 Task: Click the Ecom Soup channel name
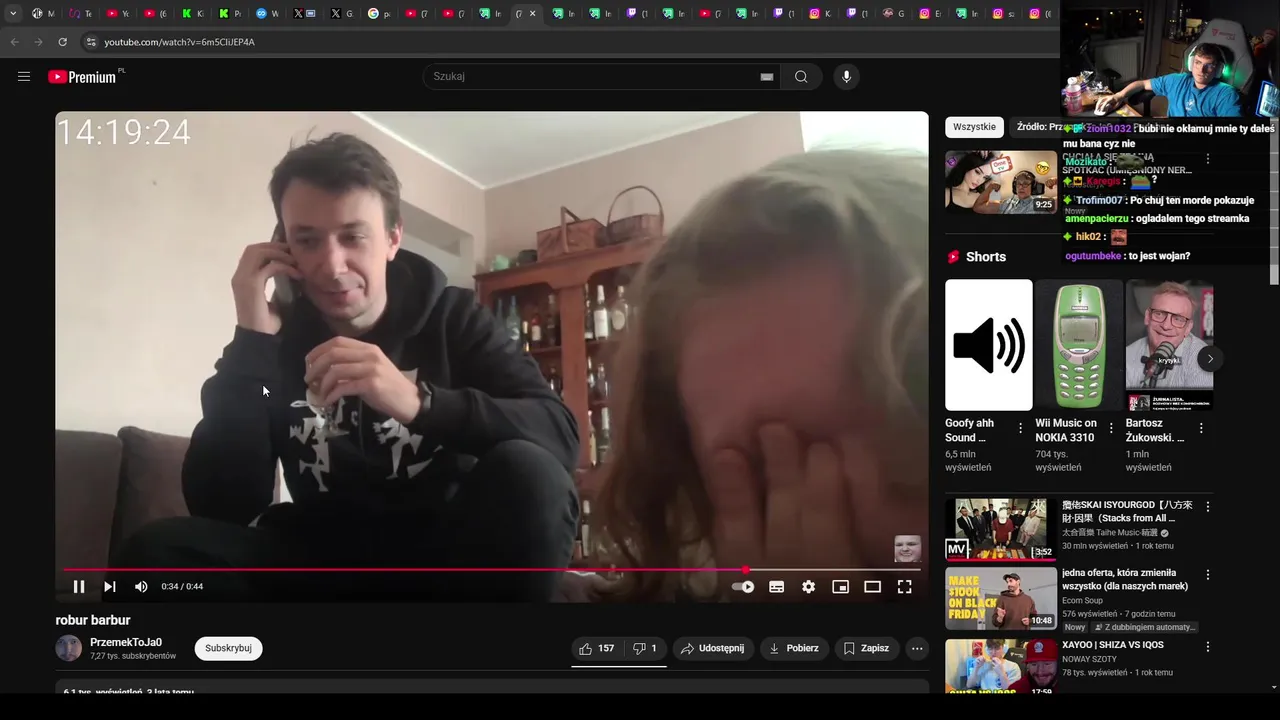click(x=1083, y=601)
